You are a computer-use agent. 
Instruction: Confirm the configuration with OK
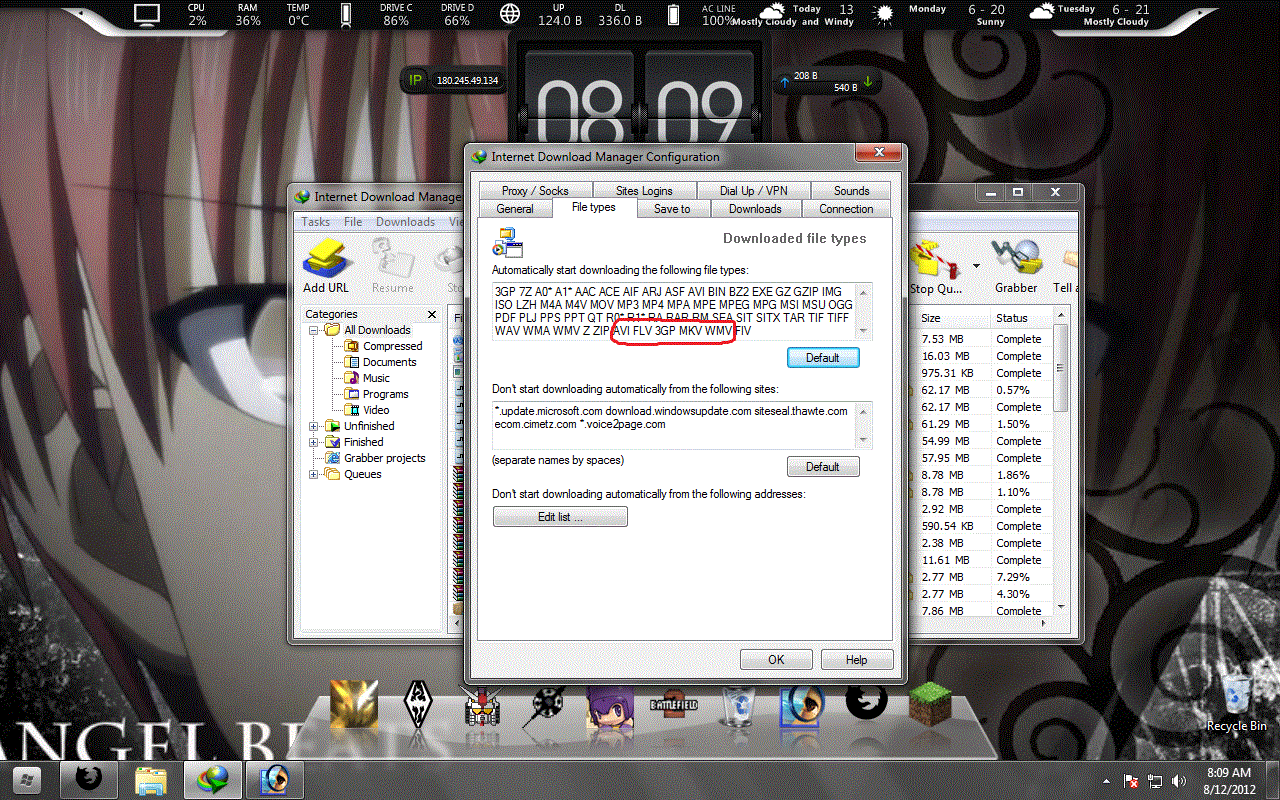pyautogui.click(x=776, y=660)
